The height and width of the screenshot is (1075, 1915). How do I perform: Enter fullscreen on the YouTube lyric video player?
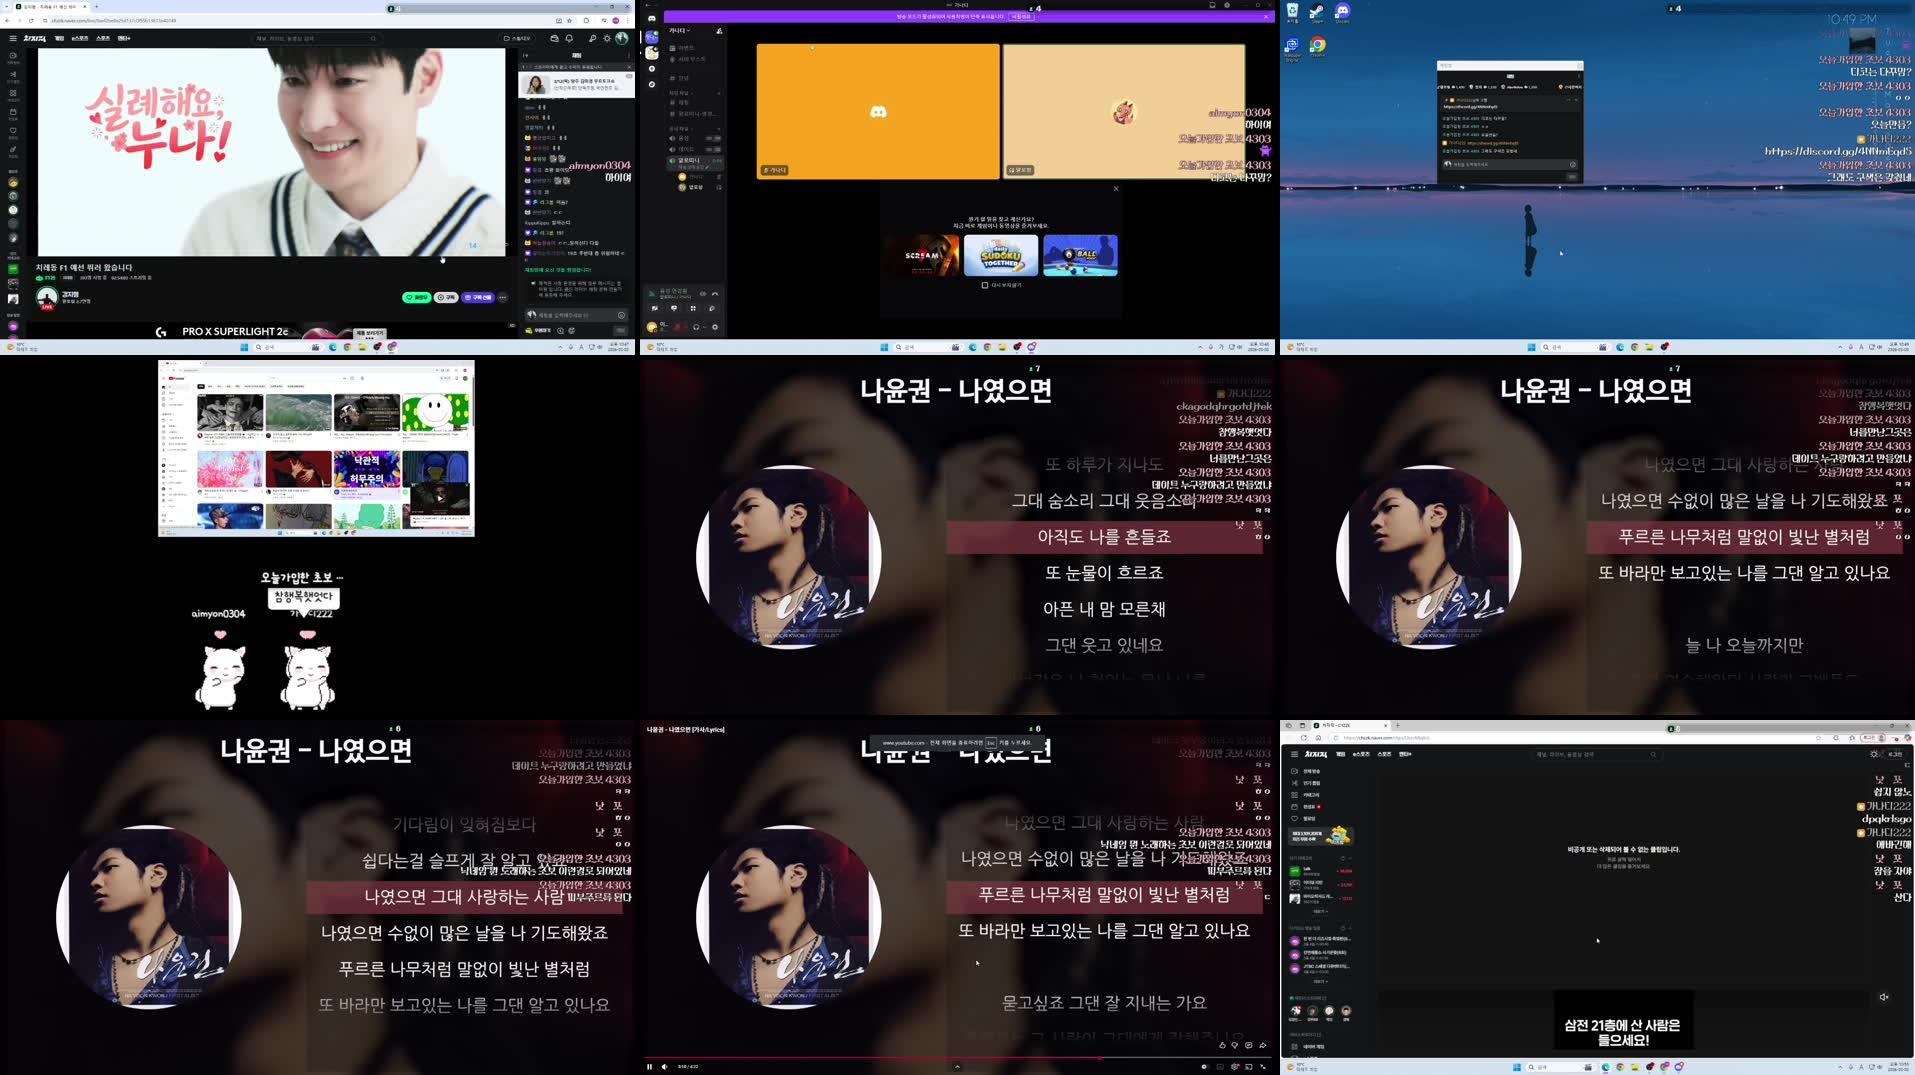[1263, 1067]
